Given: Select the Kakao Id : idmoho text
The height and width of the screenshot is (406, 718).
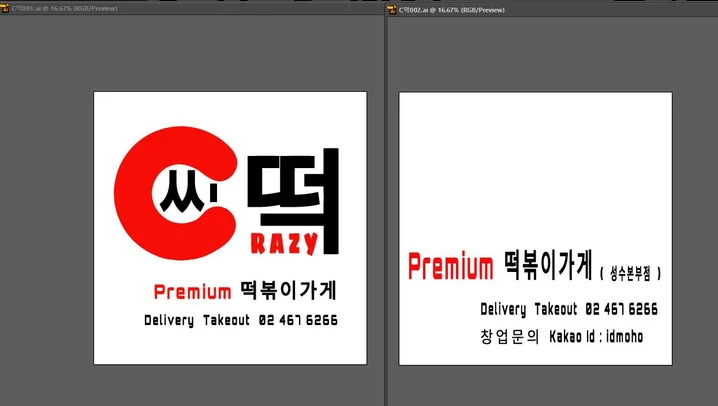Looking at the screenshot, I should [596, 337].
